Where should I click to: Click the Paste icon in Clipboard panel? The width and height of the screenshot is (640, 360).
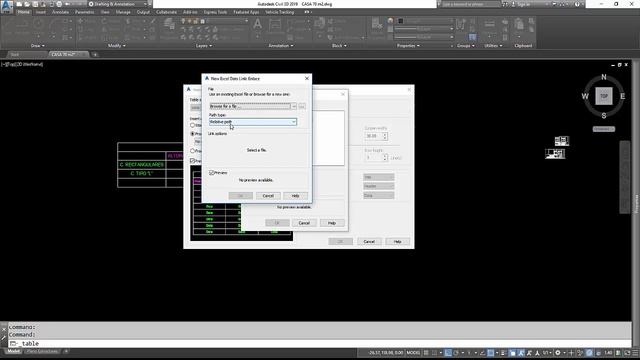pyautogui.click(x=519, y=24)
